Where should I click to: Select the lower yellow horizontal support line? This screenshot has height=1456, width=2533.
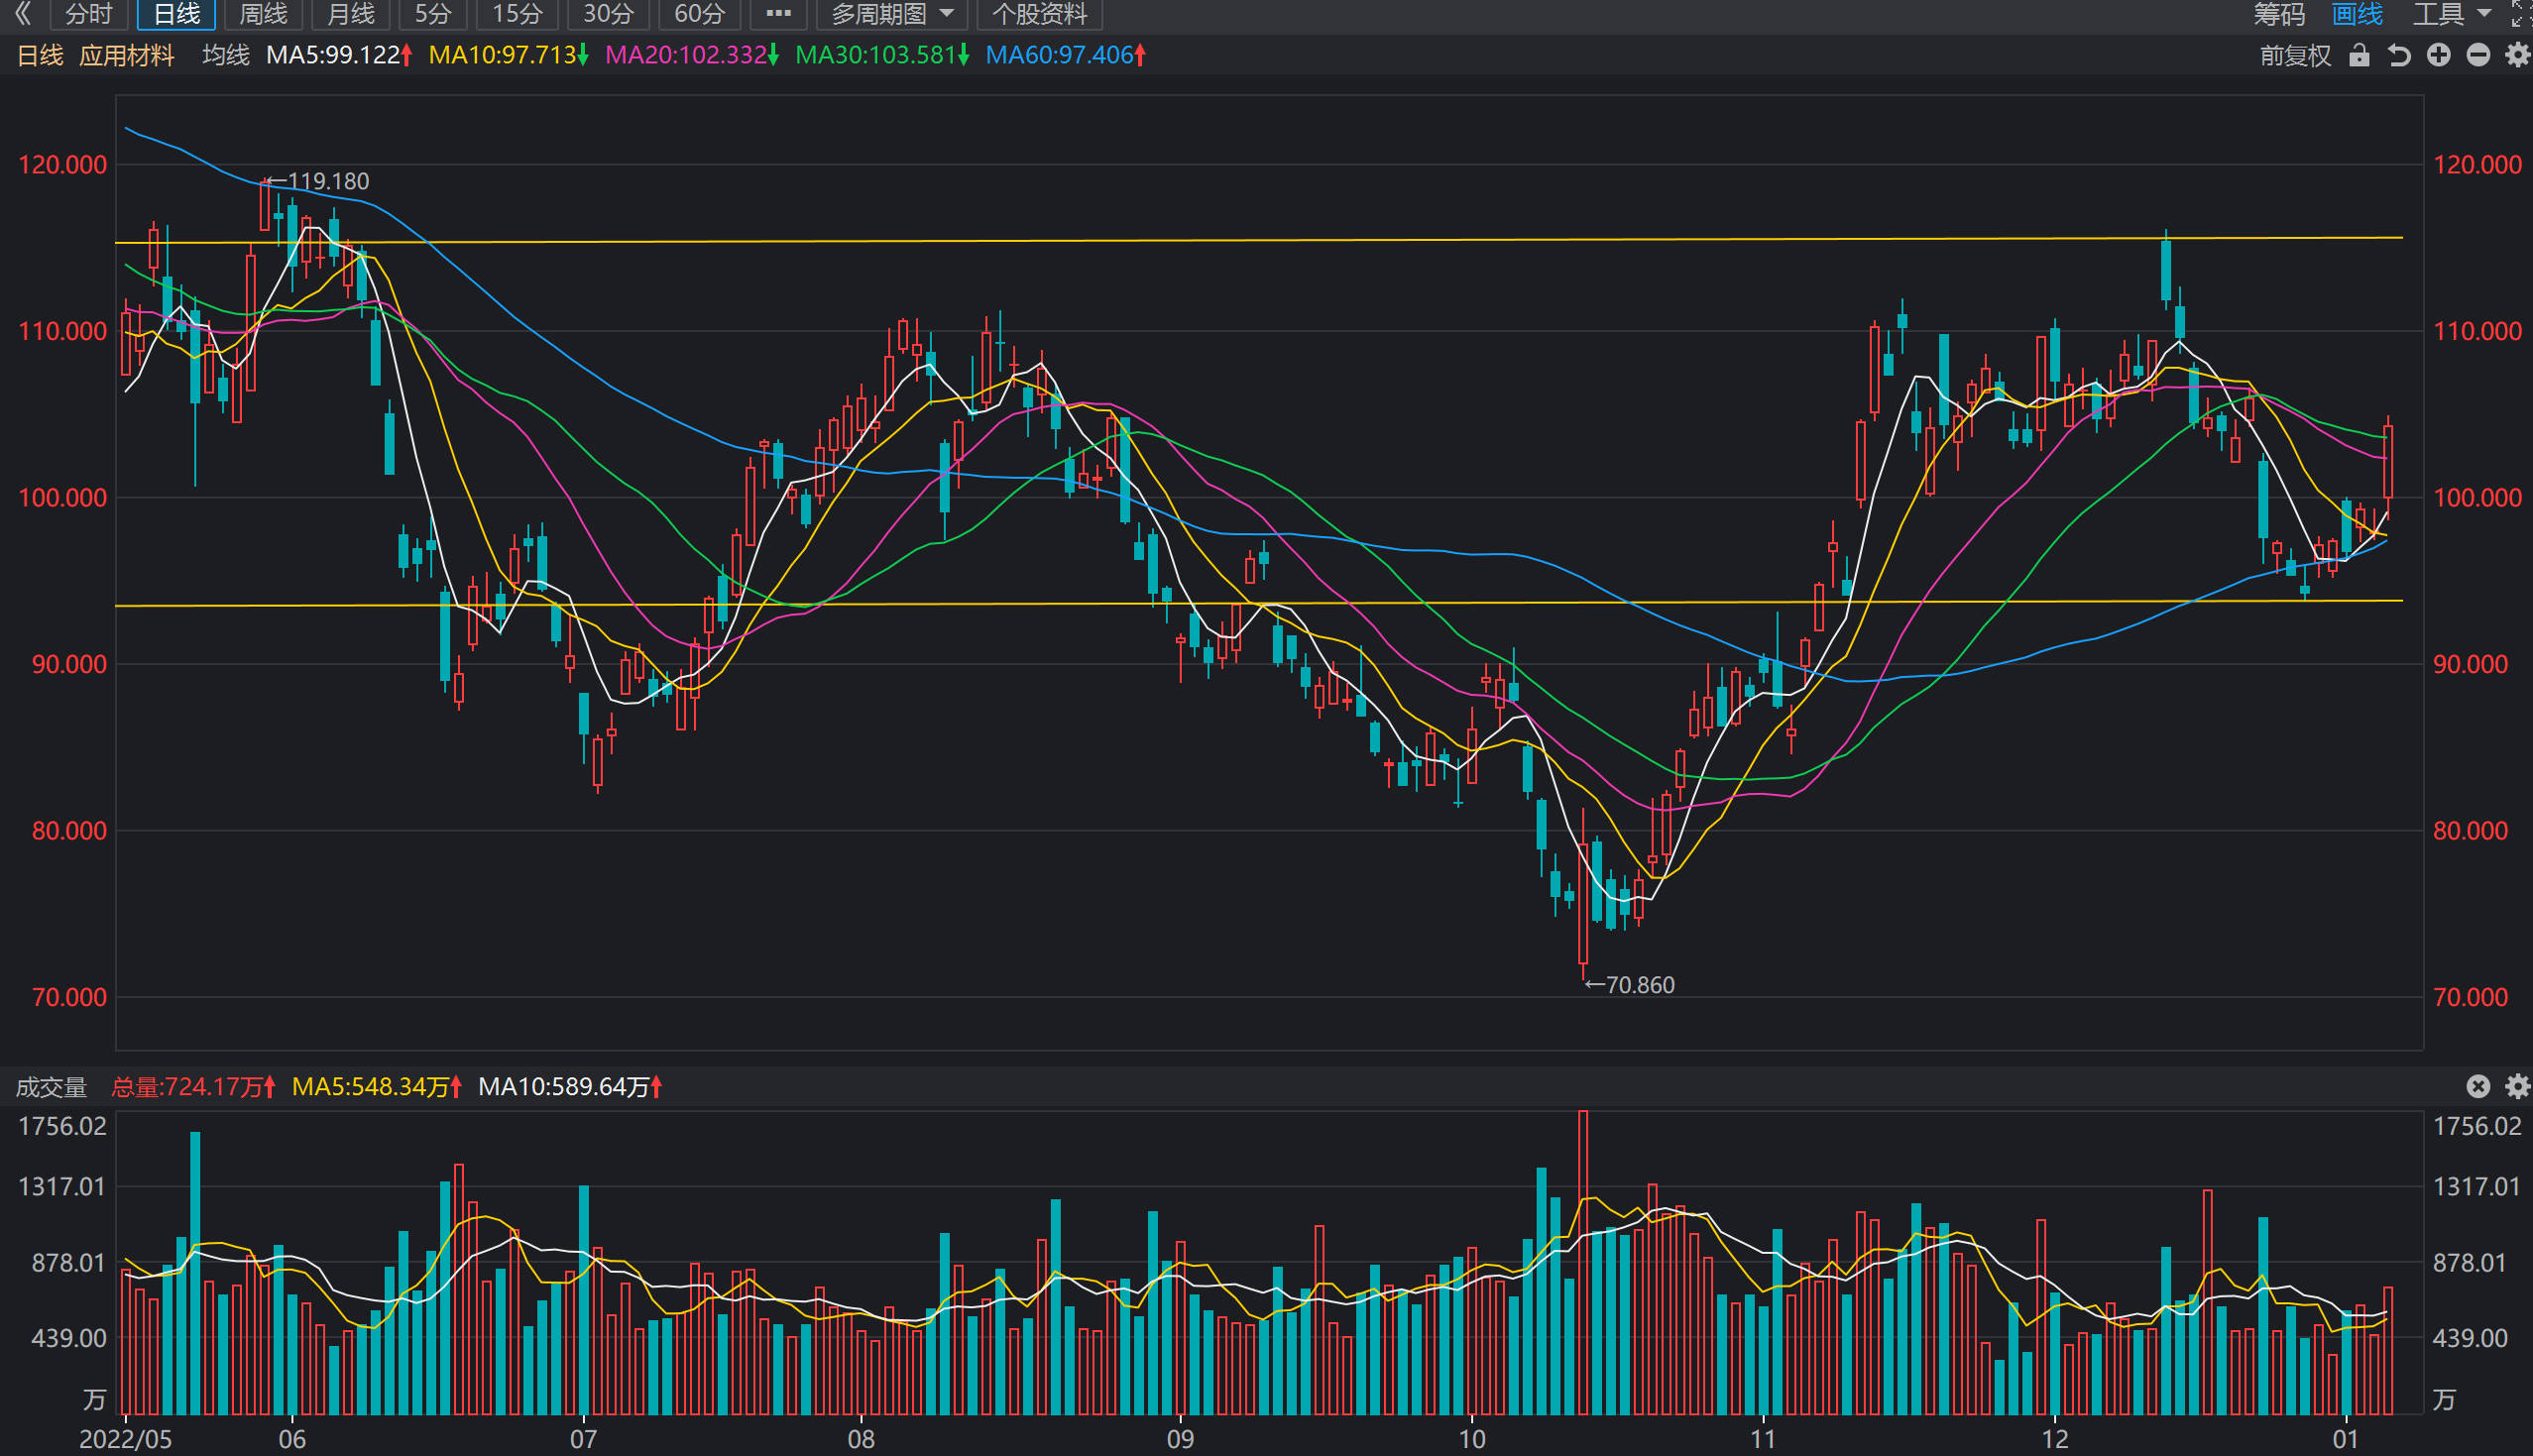click(1259, 603)
